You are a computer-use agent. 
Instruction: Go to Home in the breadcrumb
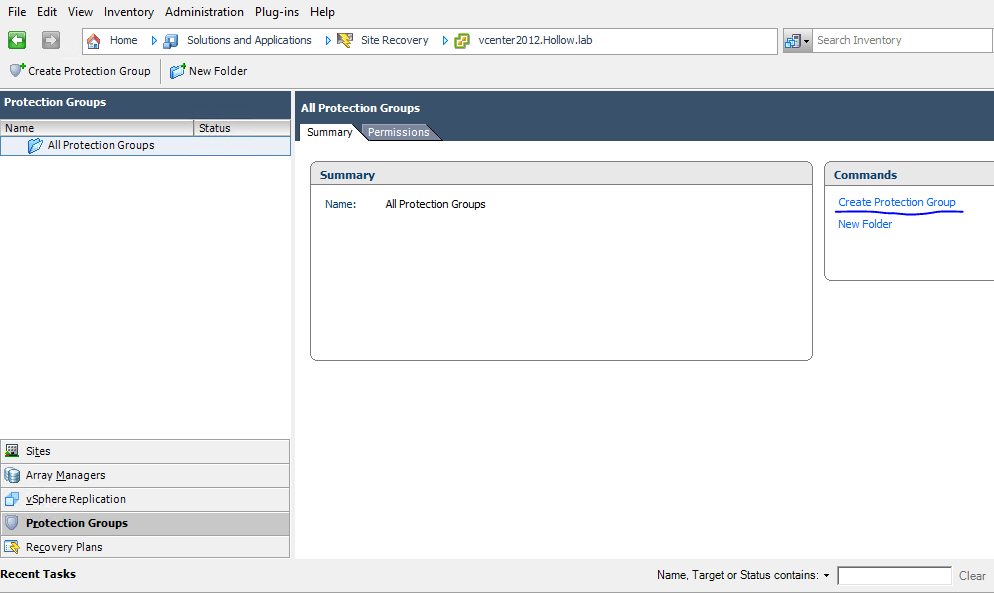click(x=124, y=40)
